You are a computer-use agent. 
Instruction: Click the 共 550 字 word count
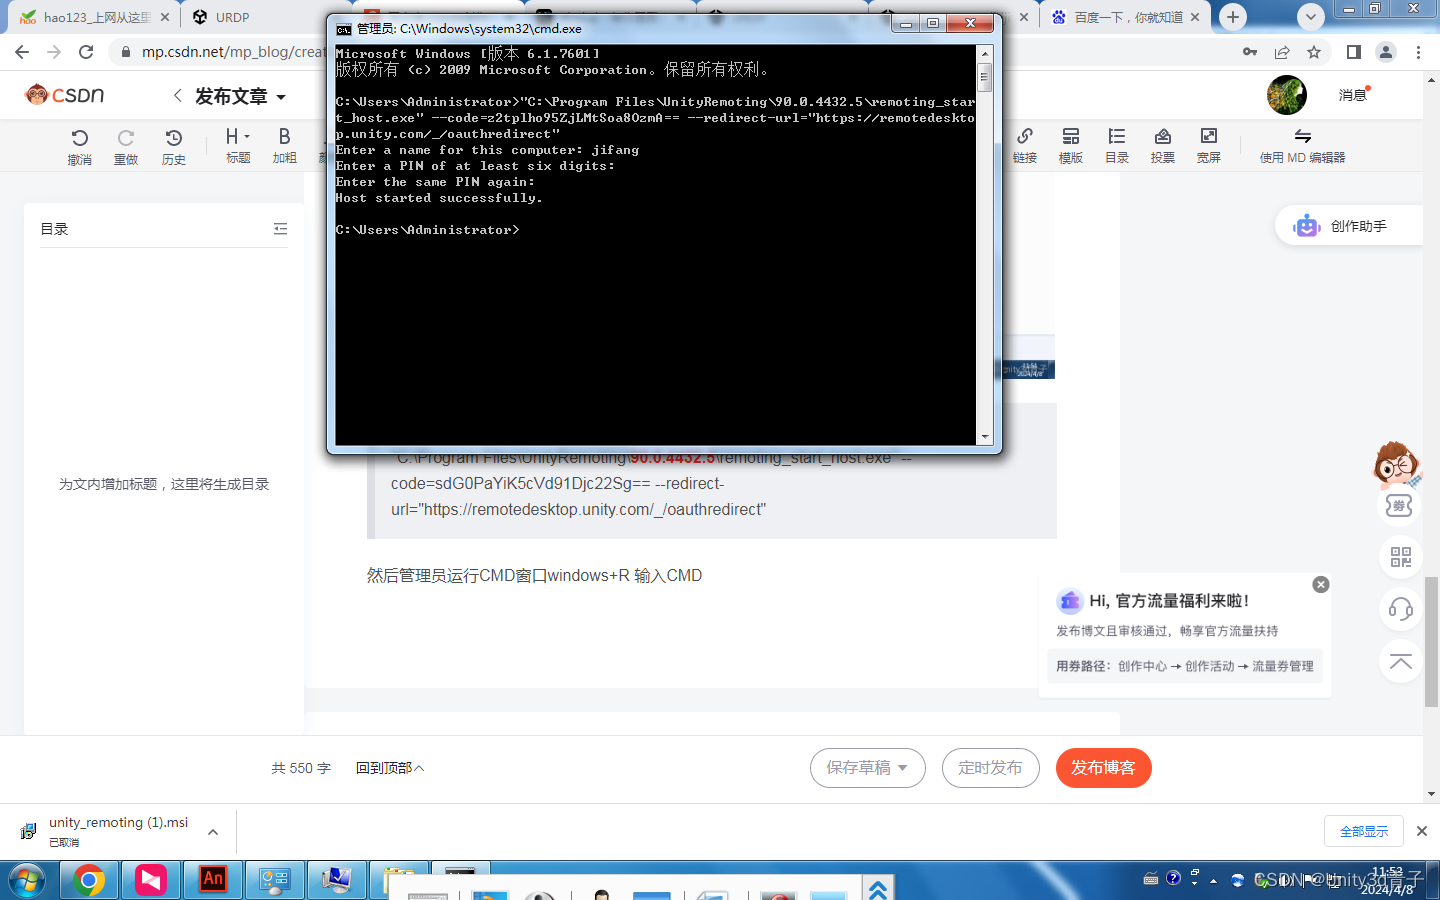[x=301, y=768]
